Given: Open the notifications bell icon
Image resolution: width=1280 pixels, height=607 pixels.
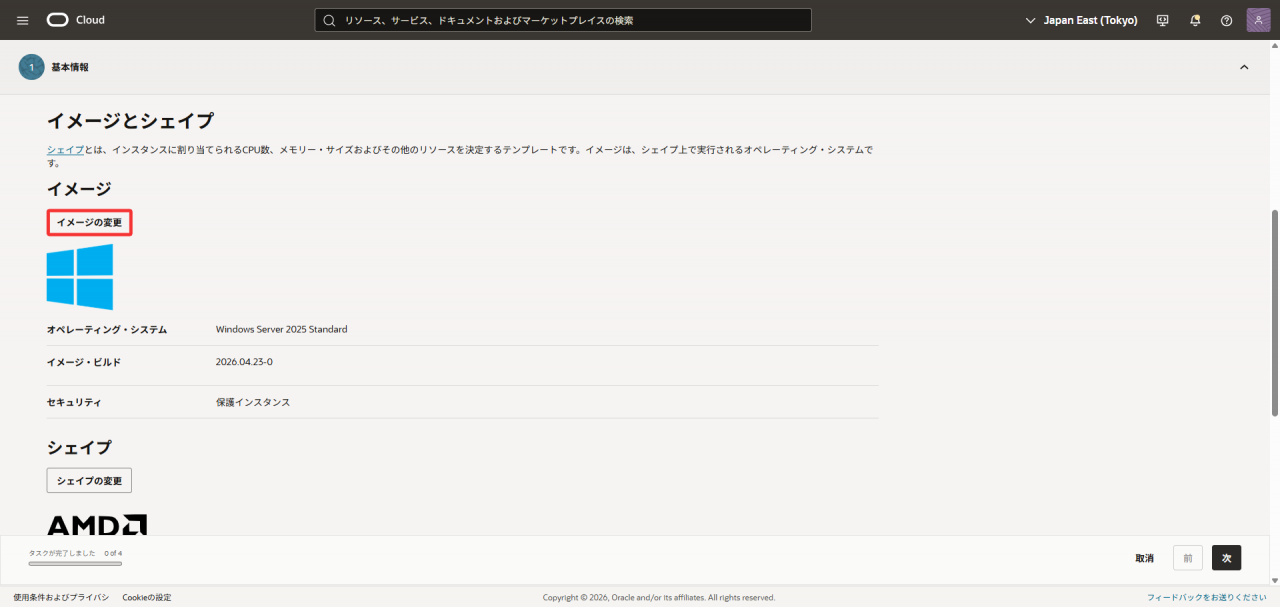Looking at the screenshot, I should click(1195, 20).
